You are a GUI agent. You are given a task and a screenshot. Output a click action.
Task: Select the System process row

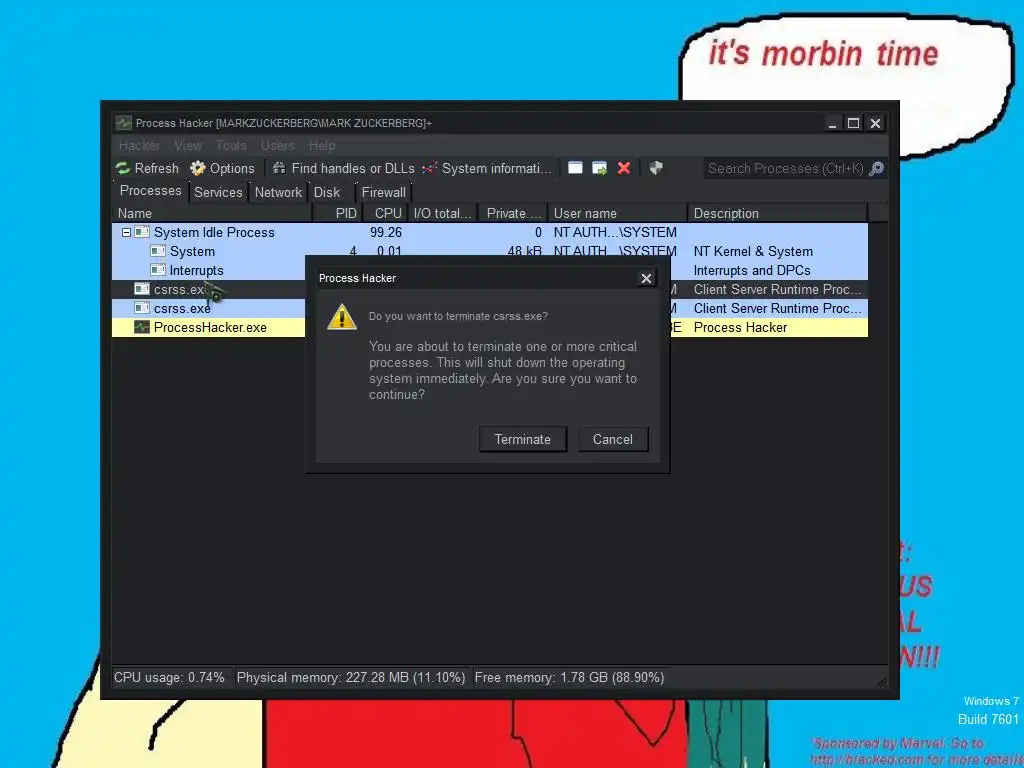pyautogui.click(x=490, y=249)
